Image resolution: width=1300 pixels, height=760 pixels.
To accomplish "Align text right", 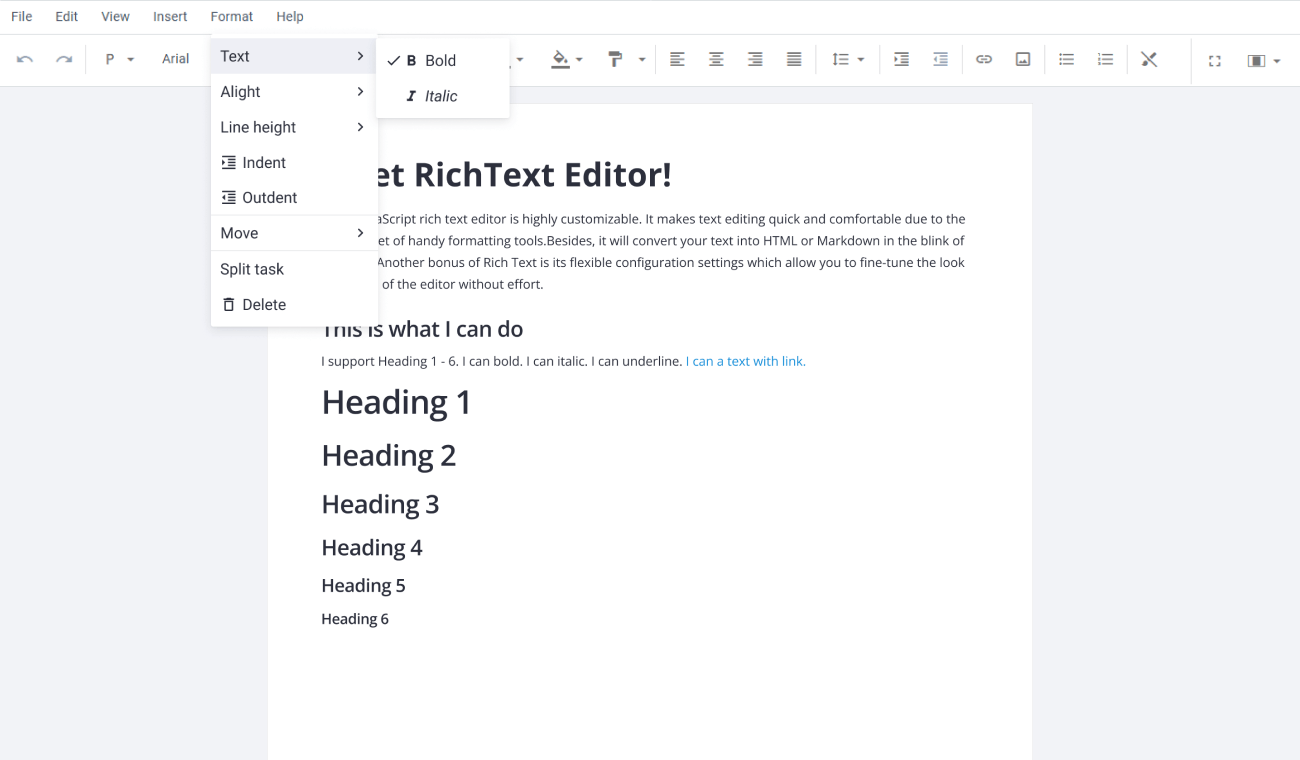I will click(x=755, y=60).
